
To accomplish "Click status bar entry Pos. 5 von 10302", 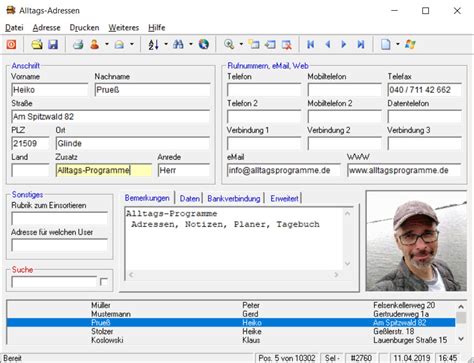I will coord(287,358).
